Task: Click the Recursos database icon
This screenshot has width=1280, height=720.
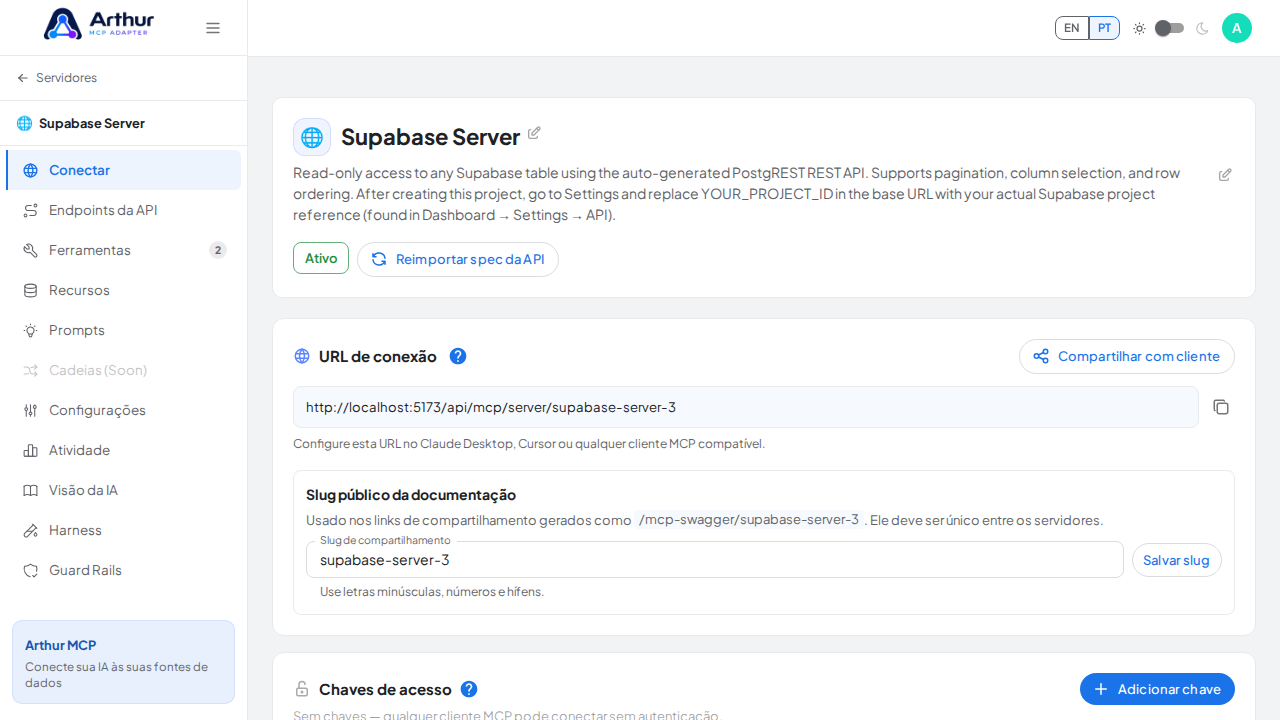Action: (x=31, y=290)
